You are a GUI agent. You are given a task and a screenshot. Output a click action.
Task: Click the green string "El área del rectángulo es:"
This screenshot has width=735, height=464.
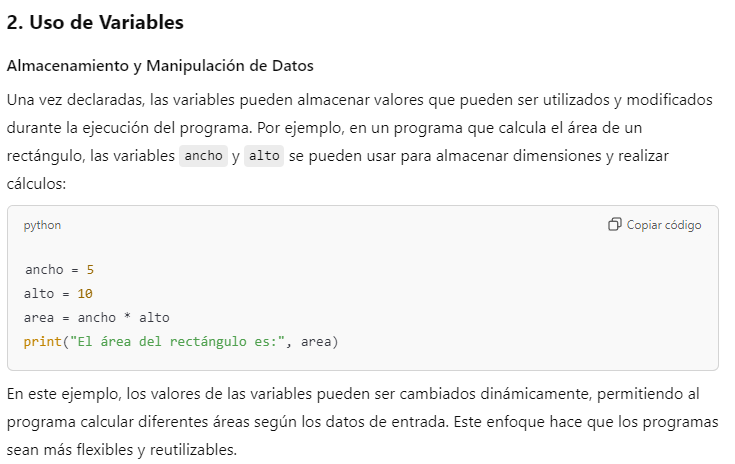[177, 342]
